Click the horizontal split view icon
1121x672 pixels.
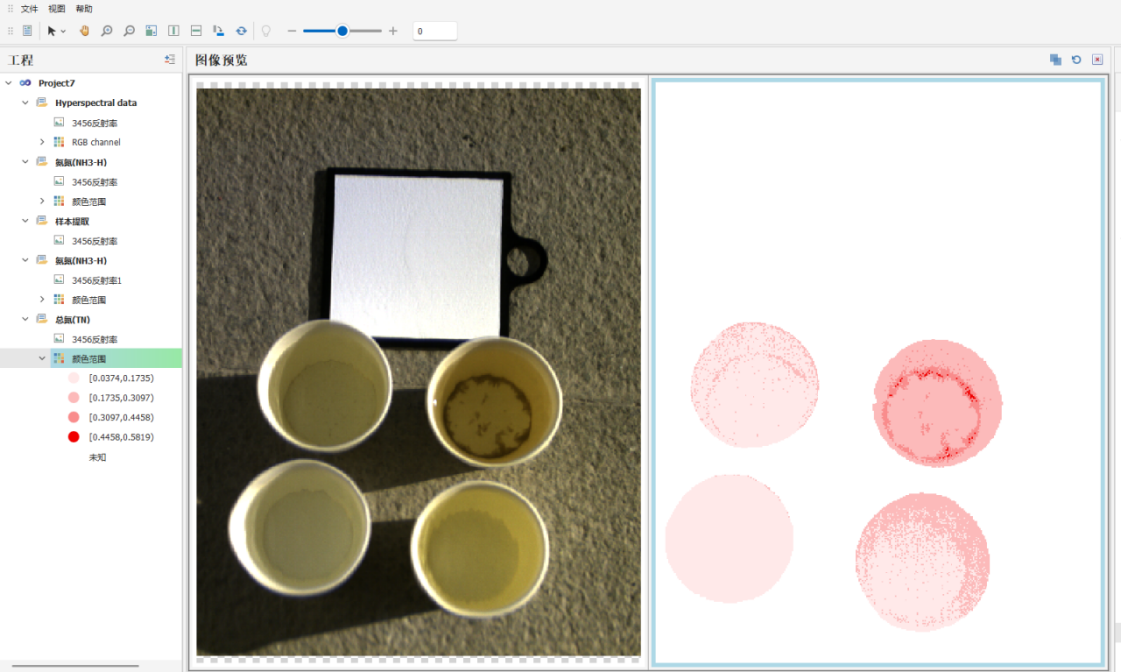(x=196, y=31)
